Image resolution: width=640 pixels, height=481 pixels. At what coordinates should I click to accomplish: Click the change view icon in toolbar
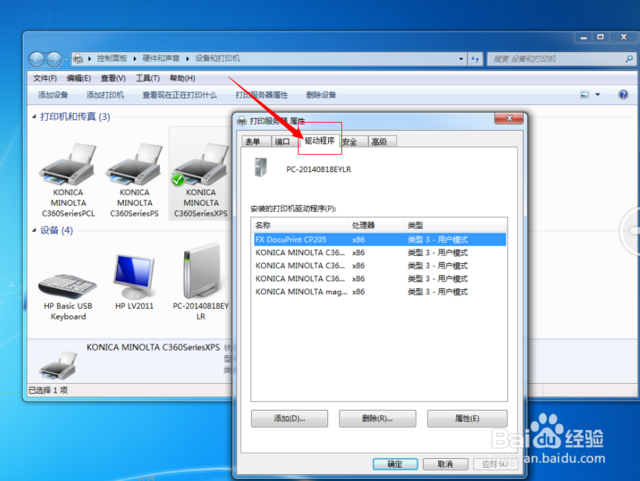(x=584, y=95)
